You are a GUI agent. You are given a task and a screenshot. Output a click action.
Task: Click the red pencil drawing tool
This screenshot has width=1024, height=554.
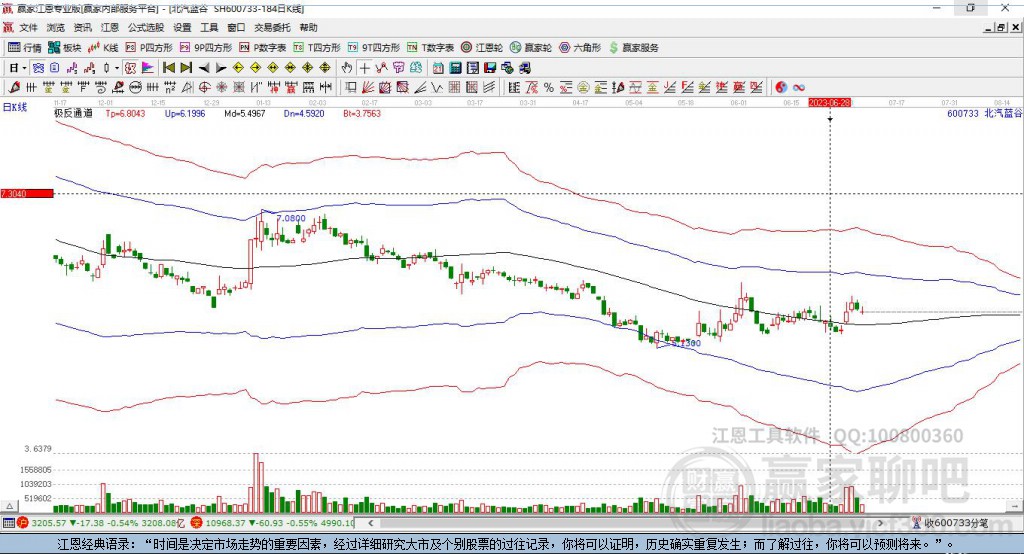(x=14, y=88)
